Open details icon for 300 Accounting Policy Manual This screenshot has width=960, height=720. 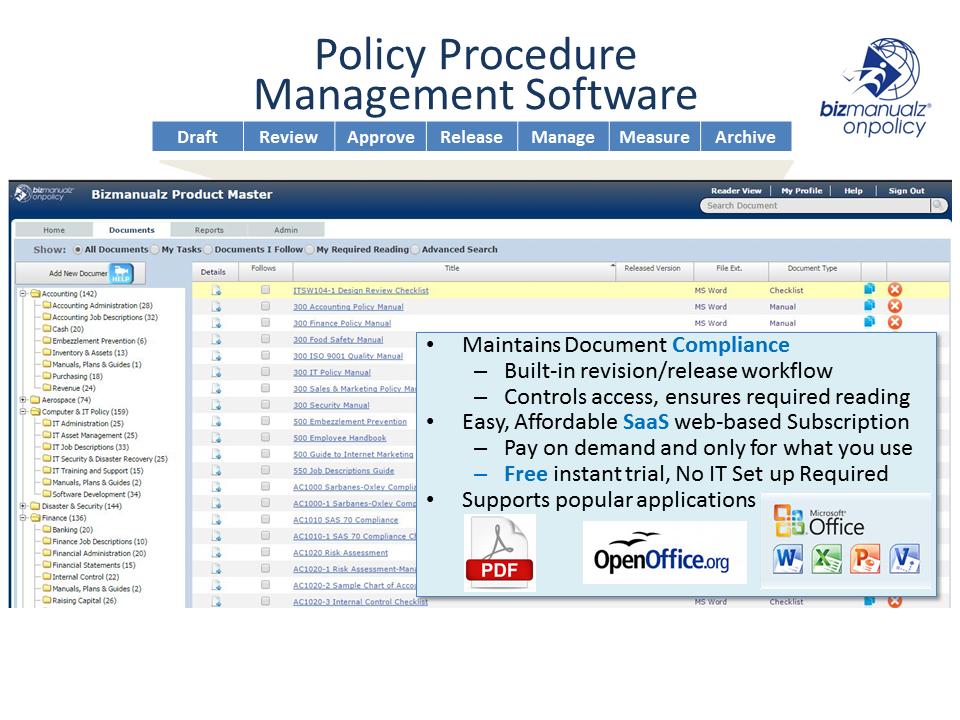[216, 307]
